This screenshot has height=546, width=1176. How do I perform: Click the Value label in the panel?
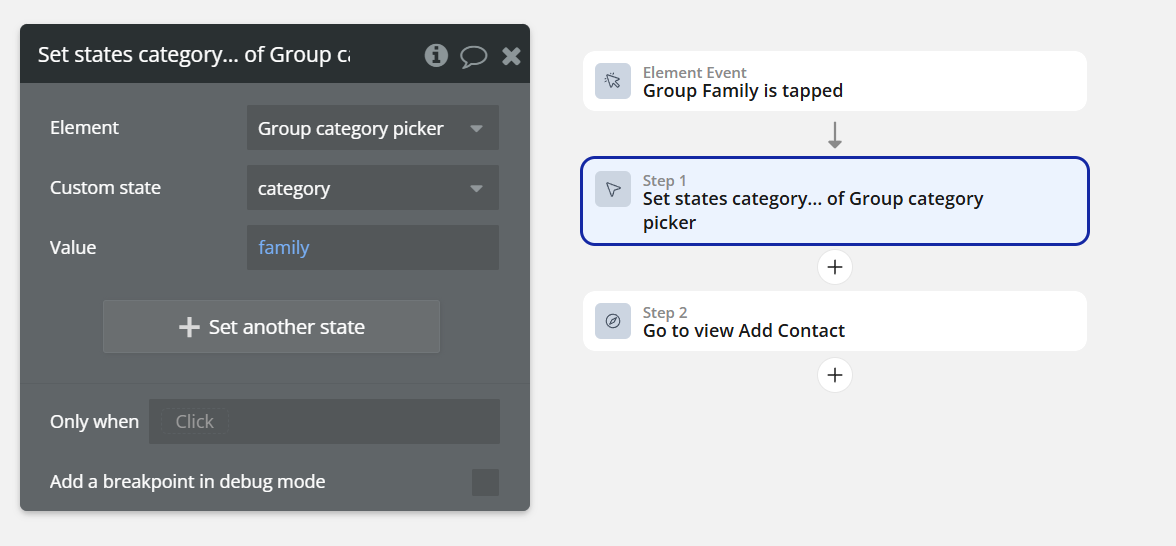(73, 248)
